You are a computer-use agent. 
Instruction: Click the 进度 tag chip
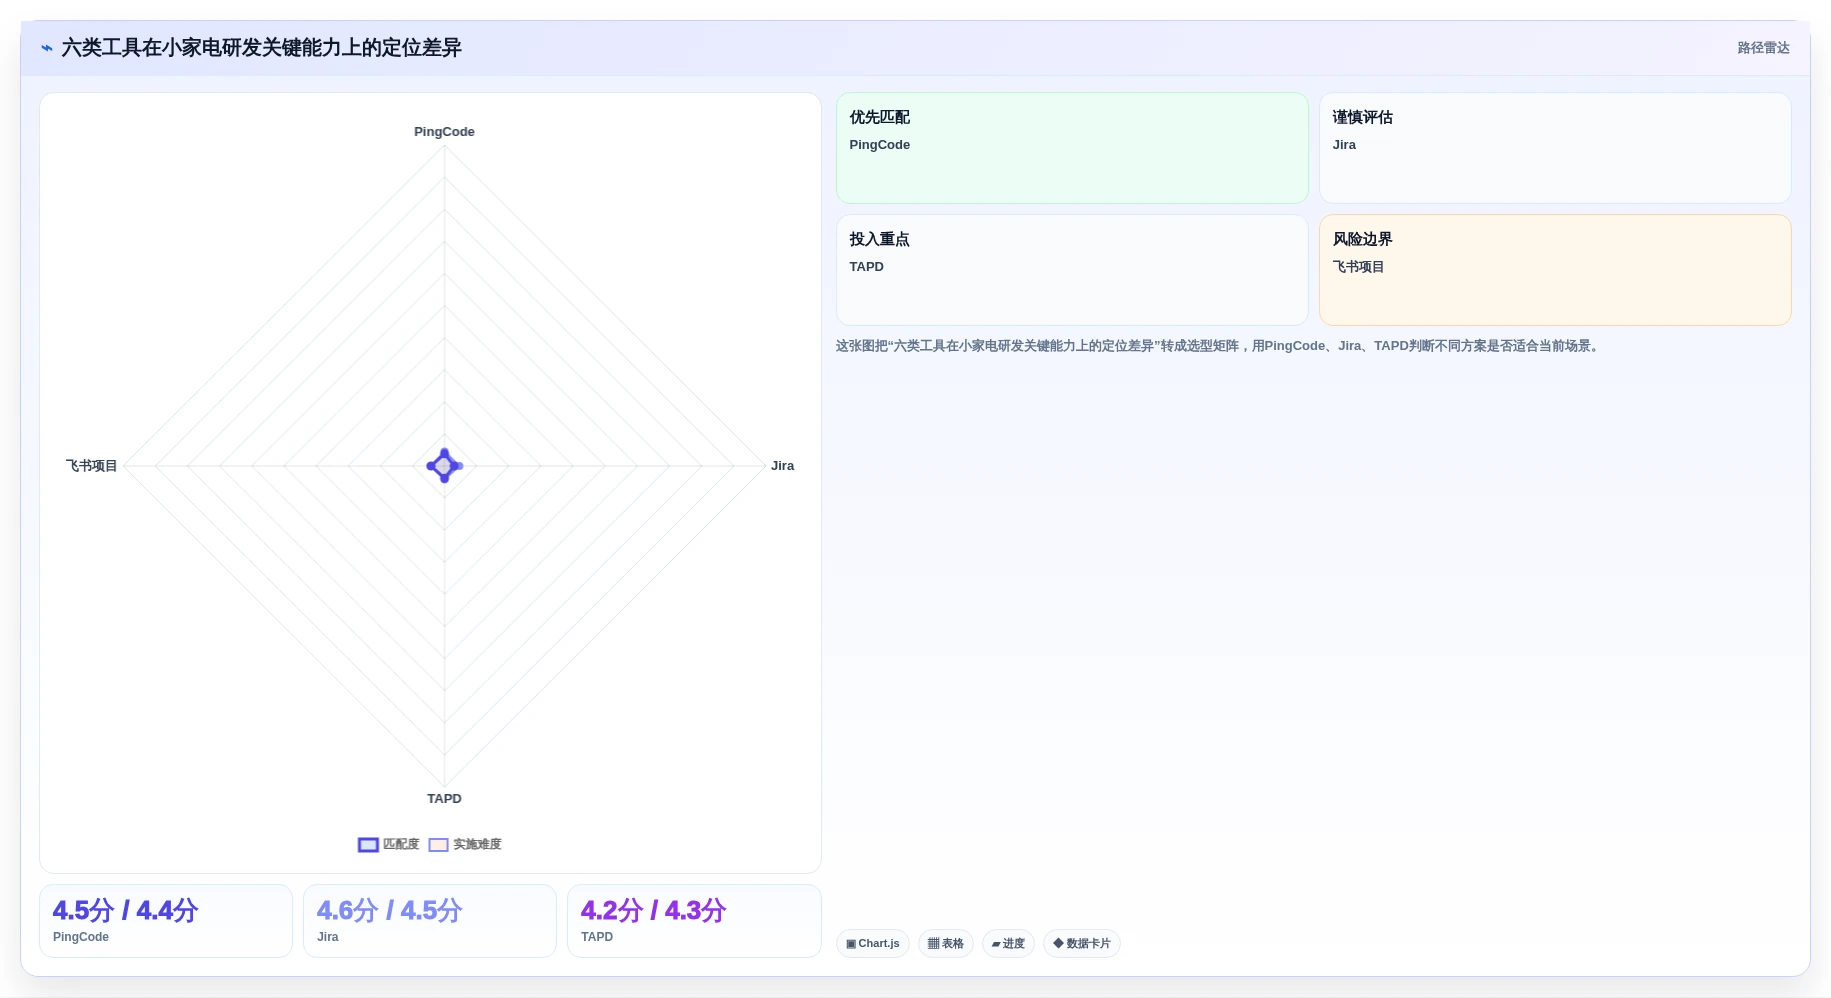pyautogui.click(x=1008, y=944)
